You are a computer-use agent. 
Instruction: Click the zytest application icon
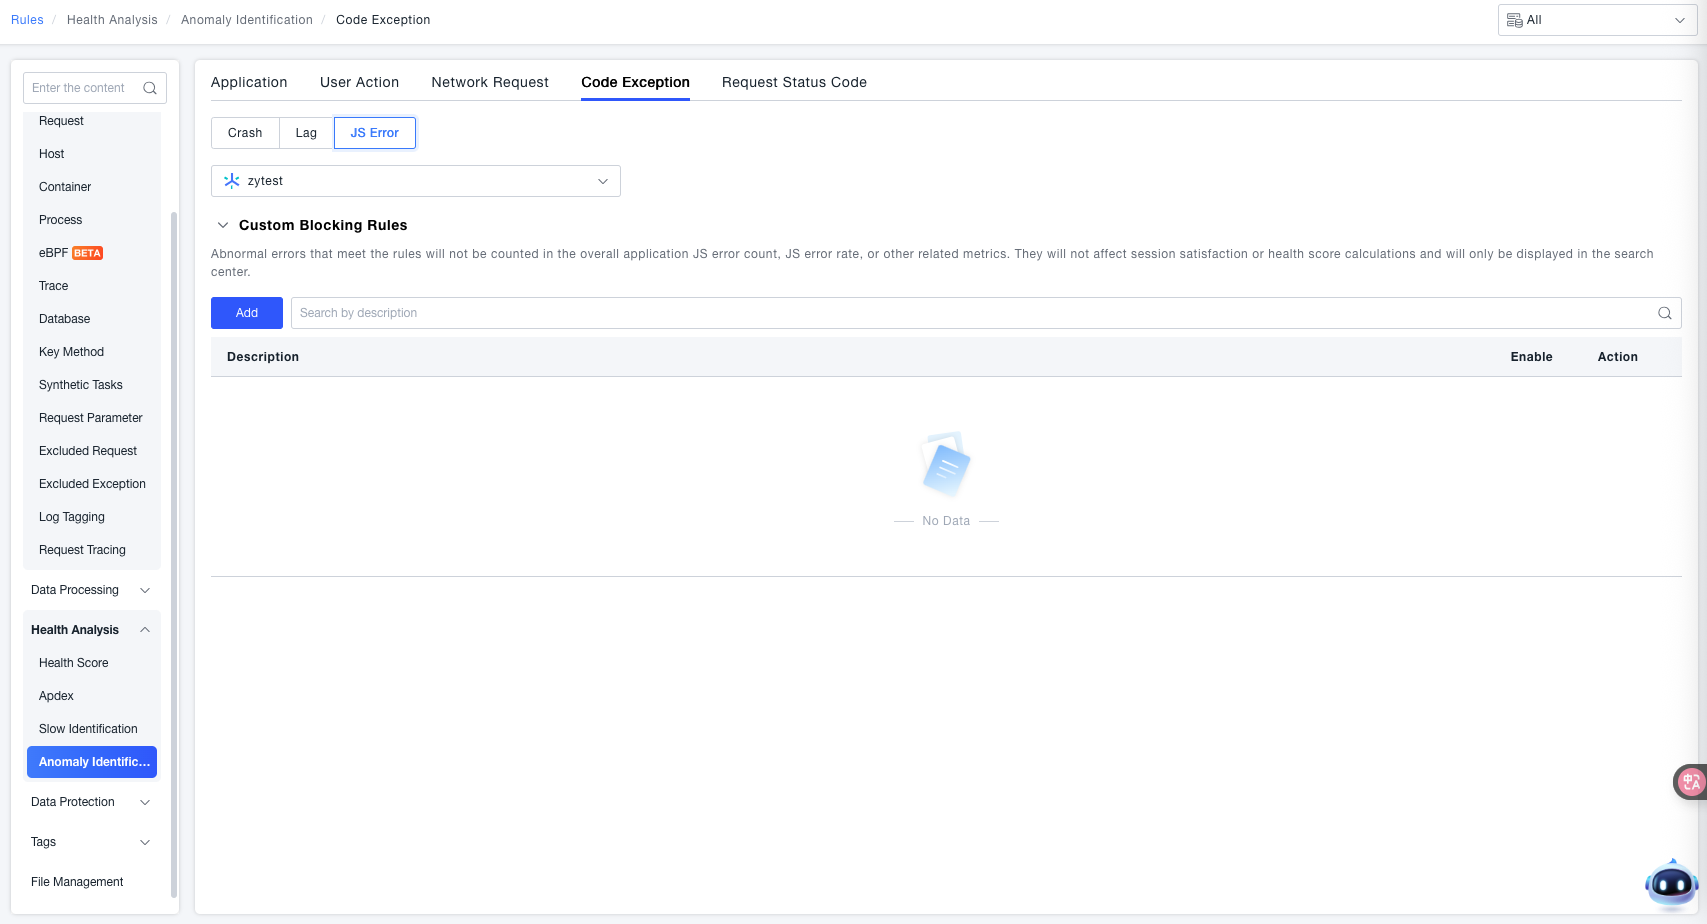(x=232, y=181)
